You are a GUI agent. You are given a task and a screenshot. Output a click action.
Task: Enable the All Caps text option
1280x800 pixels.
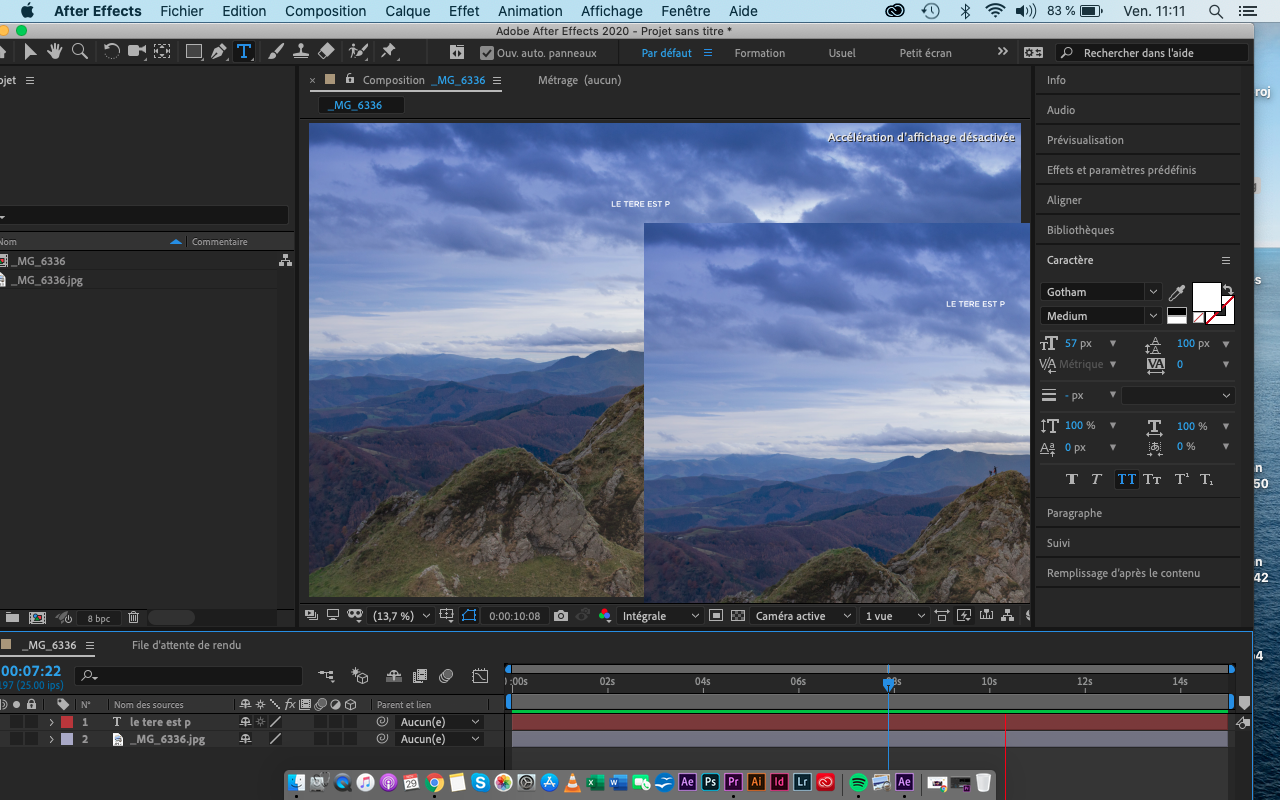1126,479
